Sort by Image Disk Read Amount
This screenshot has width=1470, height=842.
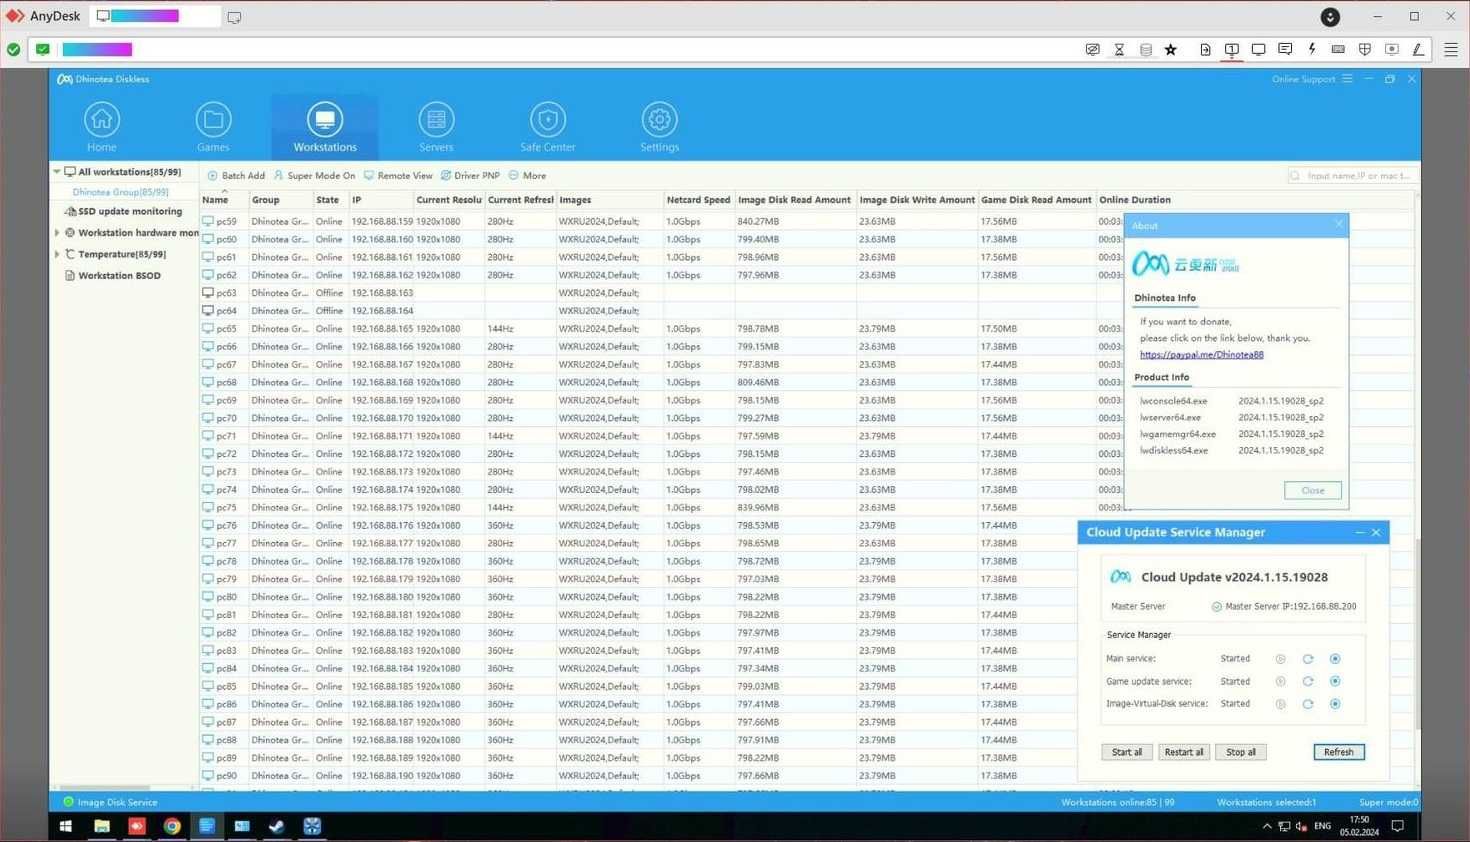tap(794, 200)
